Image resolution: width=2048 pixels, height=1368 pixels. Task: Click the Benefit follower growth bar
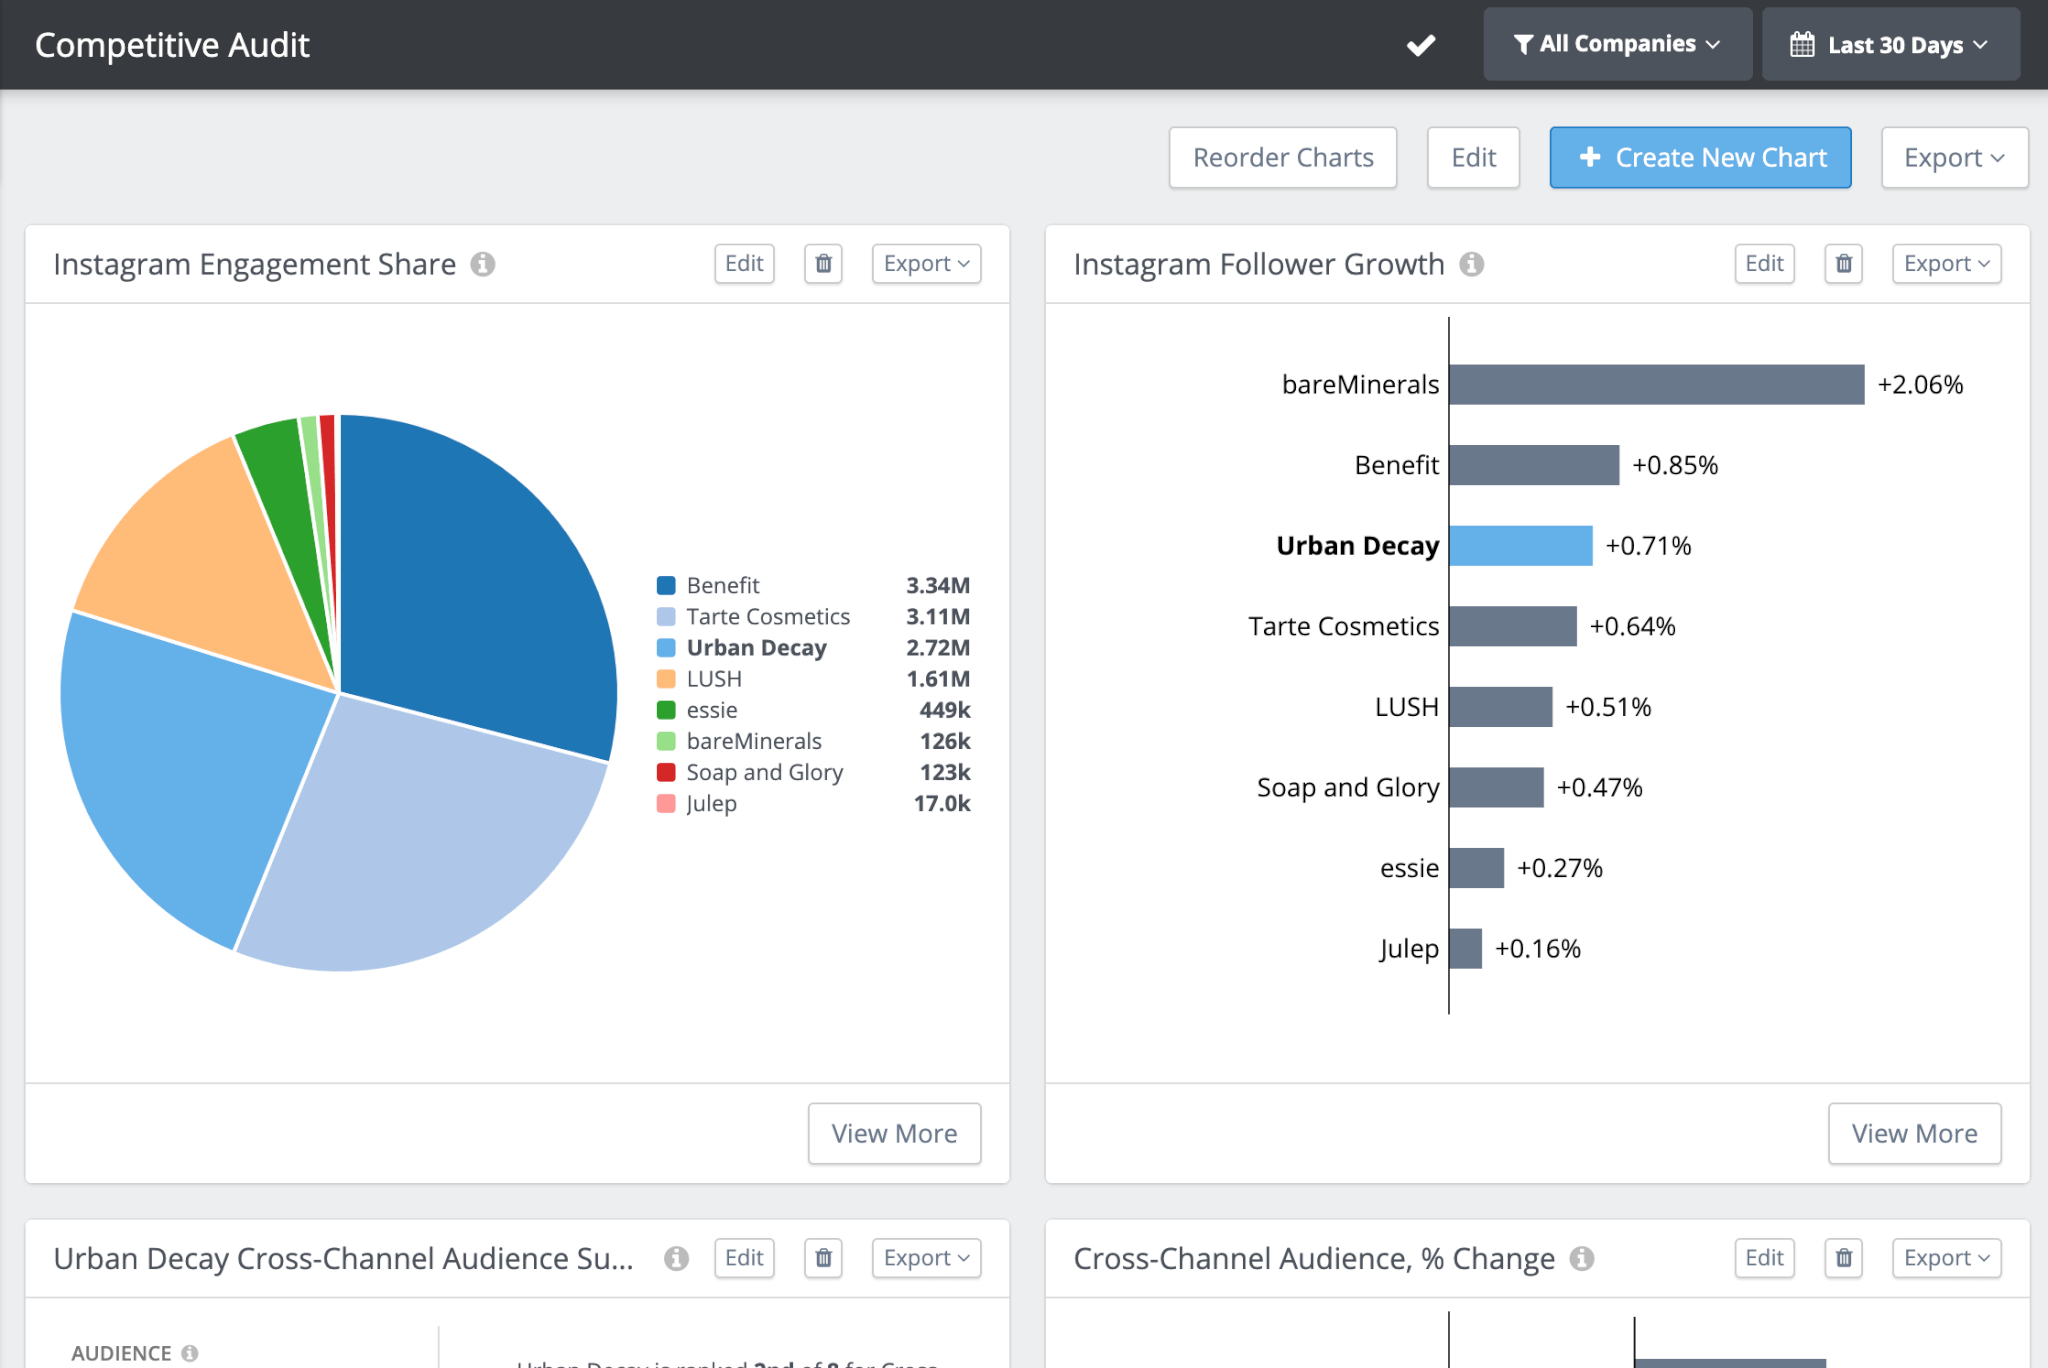(1534, 465)
